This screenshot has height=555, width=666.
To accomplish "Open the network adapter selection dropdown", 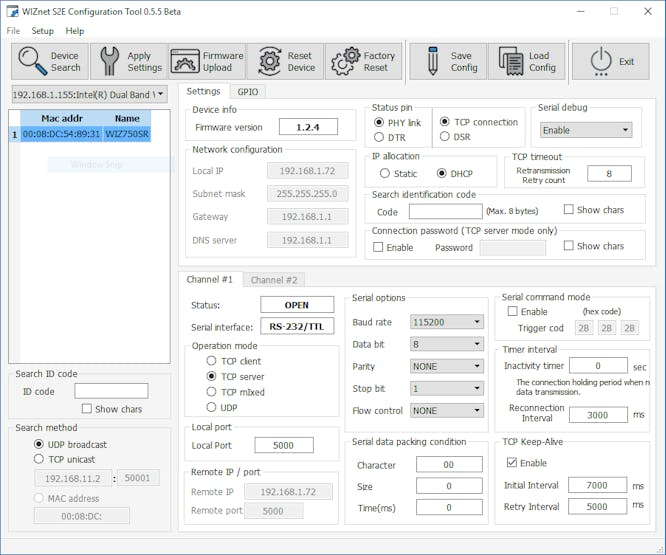I will pyautogui.click(x=89, y=95).
